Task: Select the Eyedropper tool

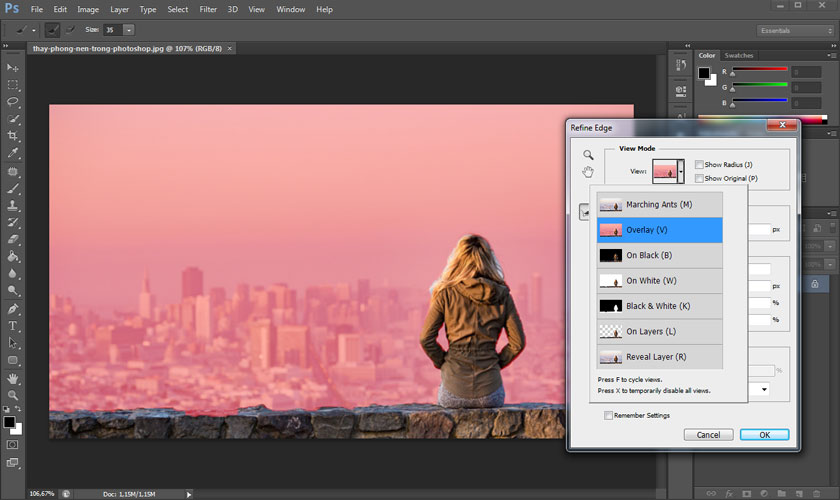Action: pos(13,153)
